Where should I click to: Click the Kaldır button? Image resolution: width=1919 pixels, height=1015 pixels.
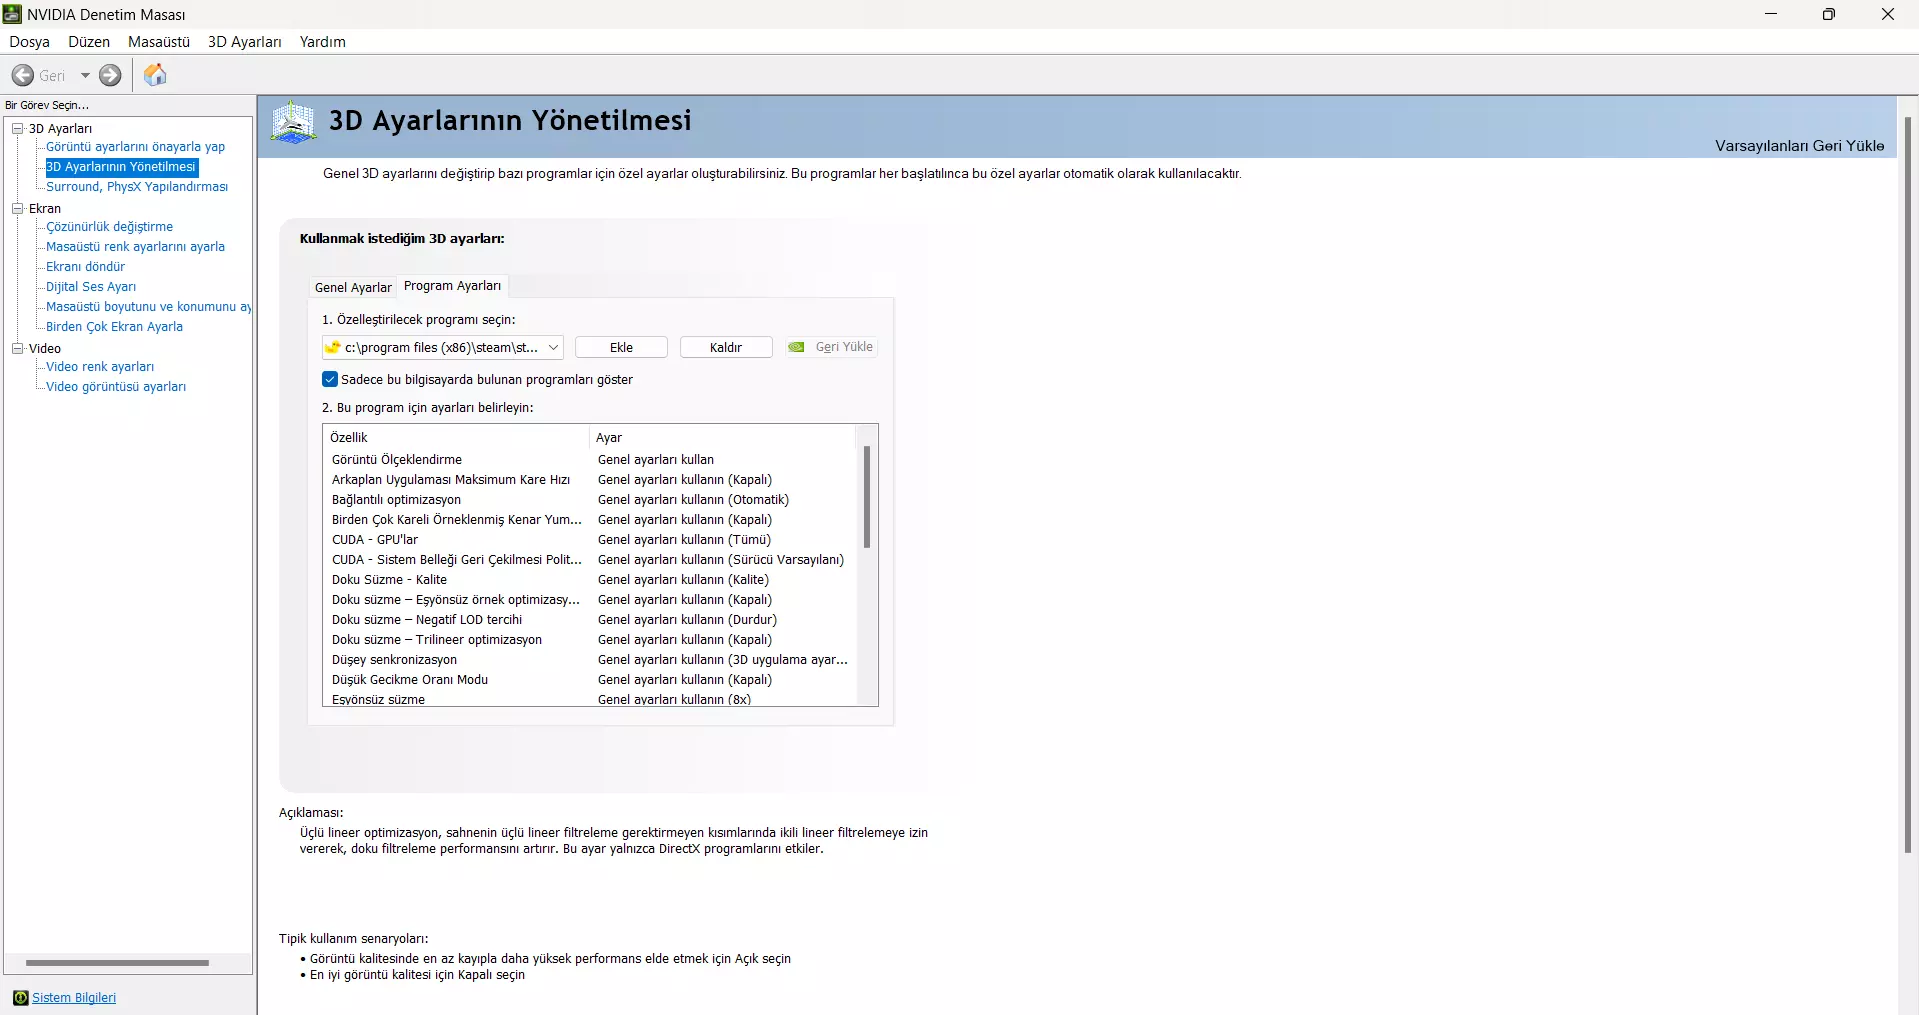click(726, 347)
